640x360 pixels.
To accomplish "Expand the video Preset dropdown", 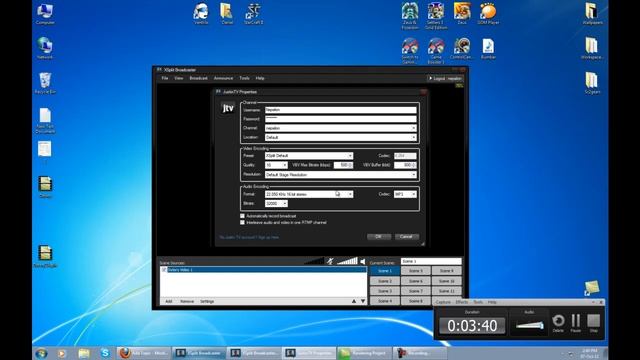I will coord(350,156).
